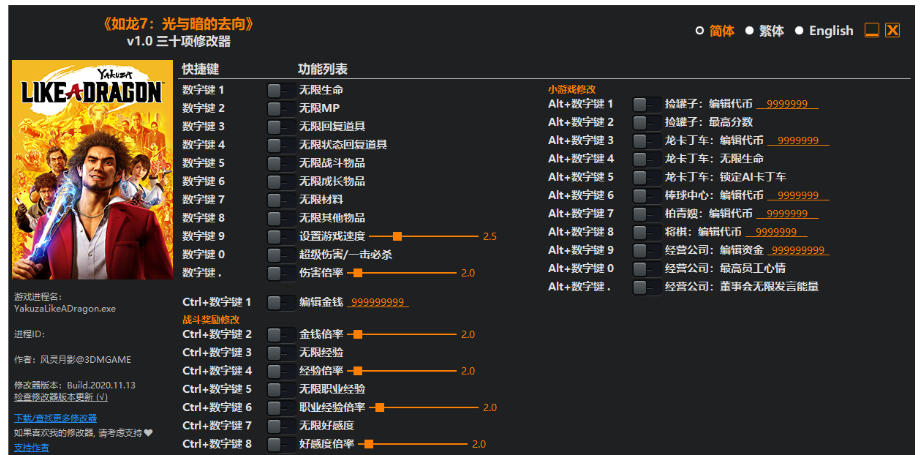Toggle 编辑金钱 switch
Viewport: 924px width, 455px height.
[x=280, y=302]
